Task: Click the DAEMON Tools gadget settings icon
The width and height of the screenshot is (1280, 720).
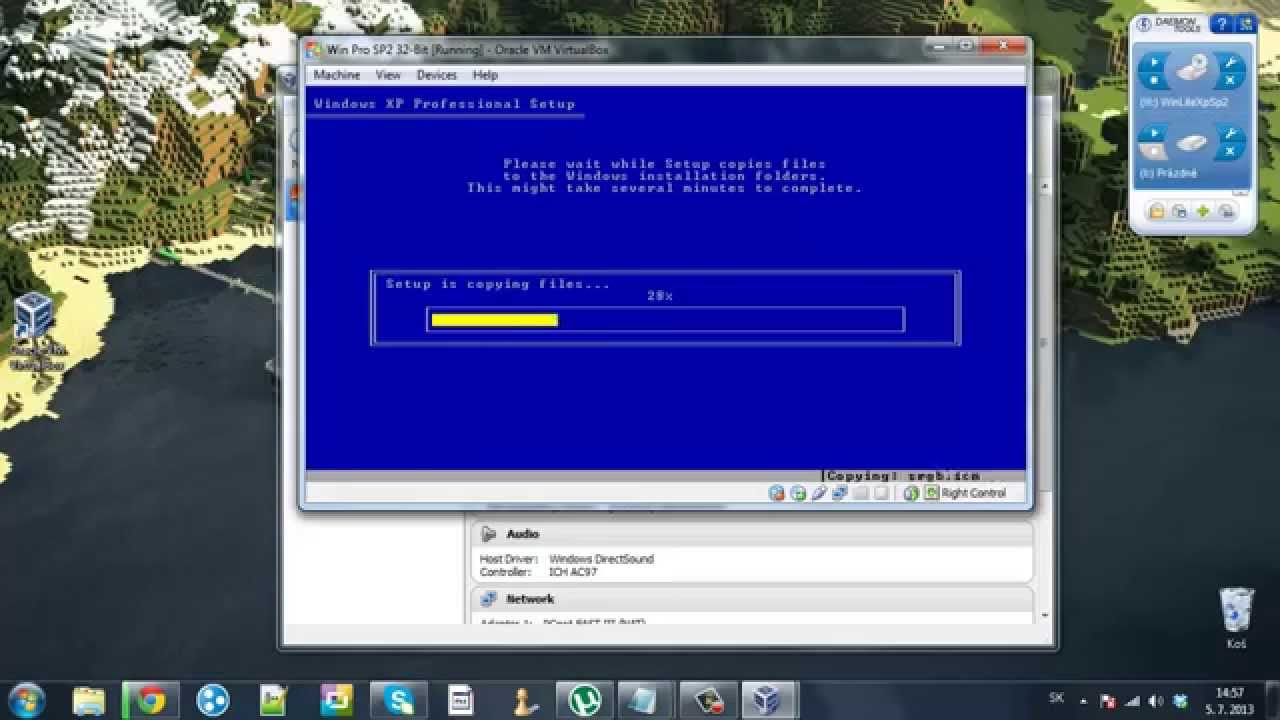Action: (1245, 24)
